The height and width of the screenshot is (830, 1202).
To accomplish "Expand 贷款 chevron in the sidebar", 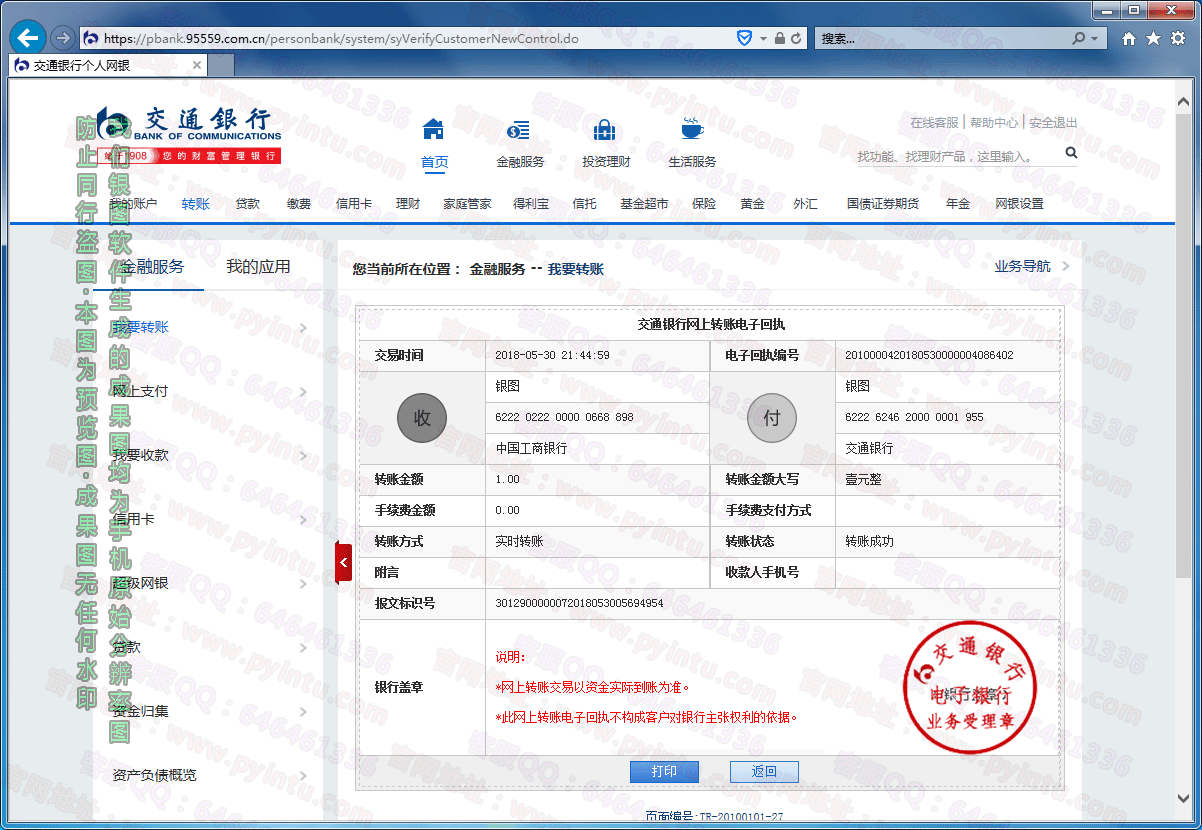I will click(303, 647).
